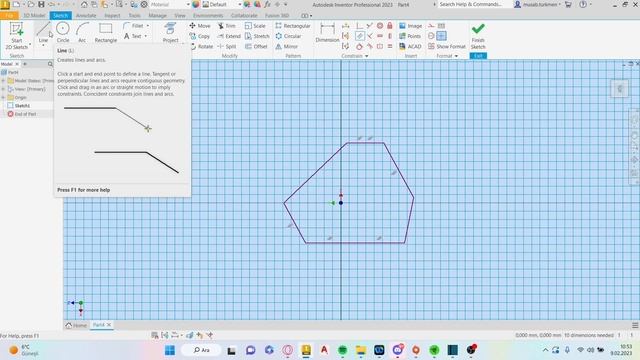Click the Fix constraint lock icon
Image resolution: width=640 pixels, height=360 pixels.
tap(390, 26)
